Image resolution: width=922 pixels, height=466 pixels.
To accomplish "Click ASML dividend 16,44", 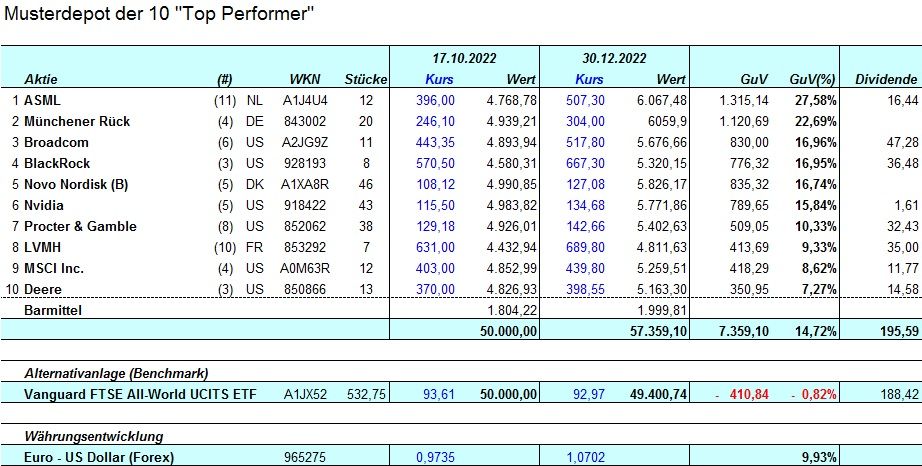I will (x=904, y=100).
